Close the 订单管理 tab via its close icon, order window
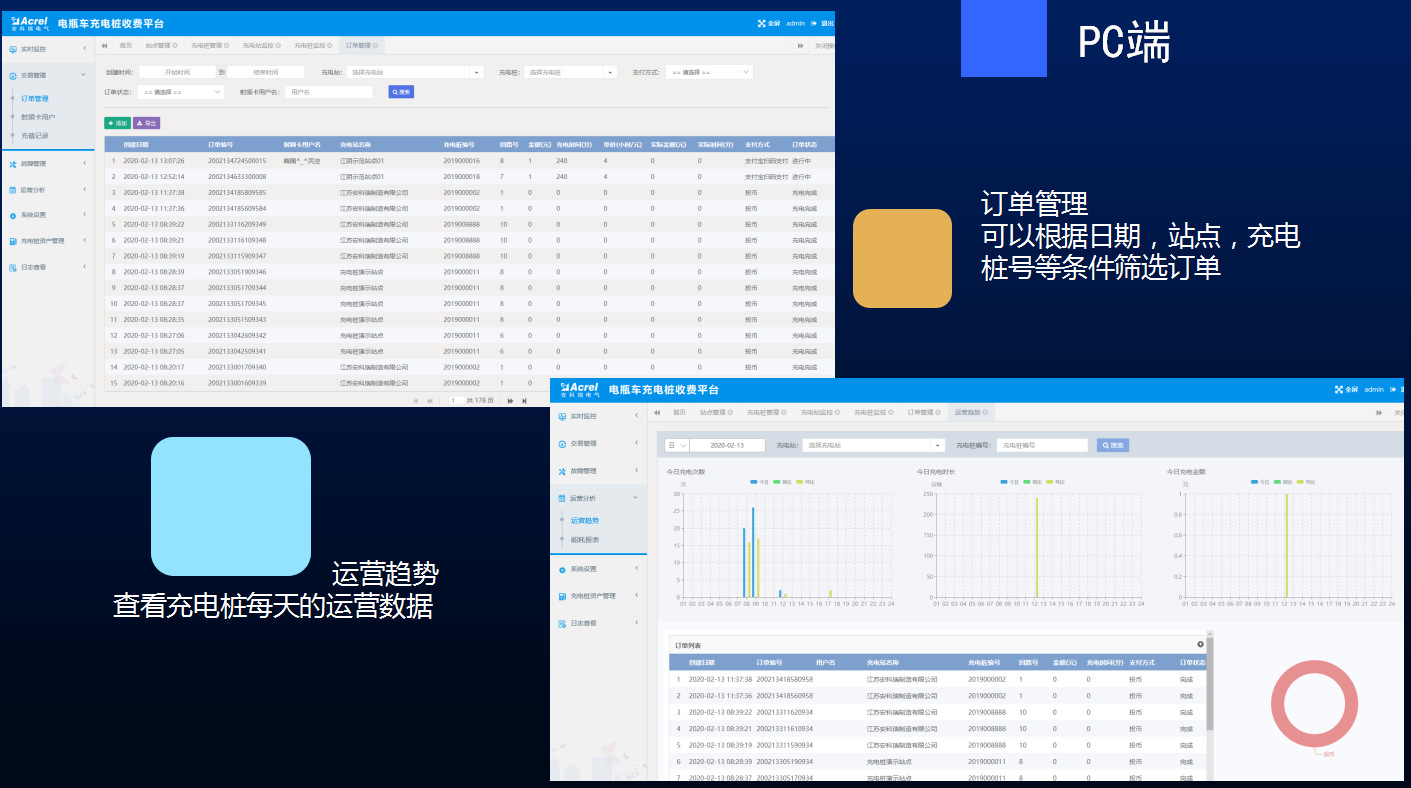The height and width of the screenshot is (788, 1411). tap(376, 45)
